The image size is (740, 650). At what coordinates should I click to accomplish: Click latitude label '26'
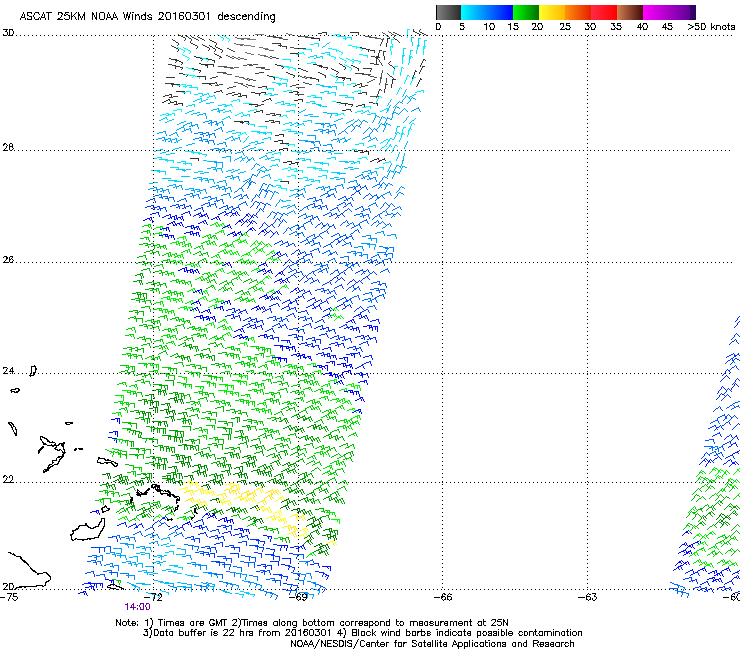[x=8, y=260]
